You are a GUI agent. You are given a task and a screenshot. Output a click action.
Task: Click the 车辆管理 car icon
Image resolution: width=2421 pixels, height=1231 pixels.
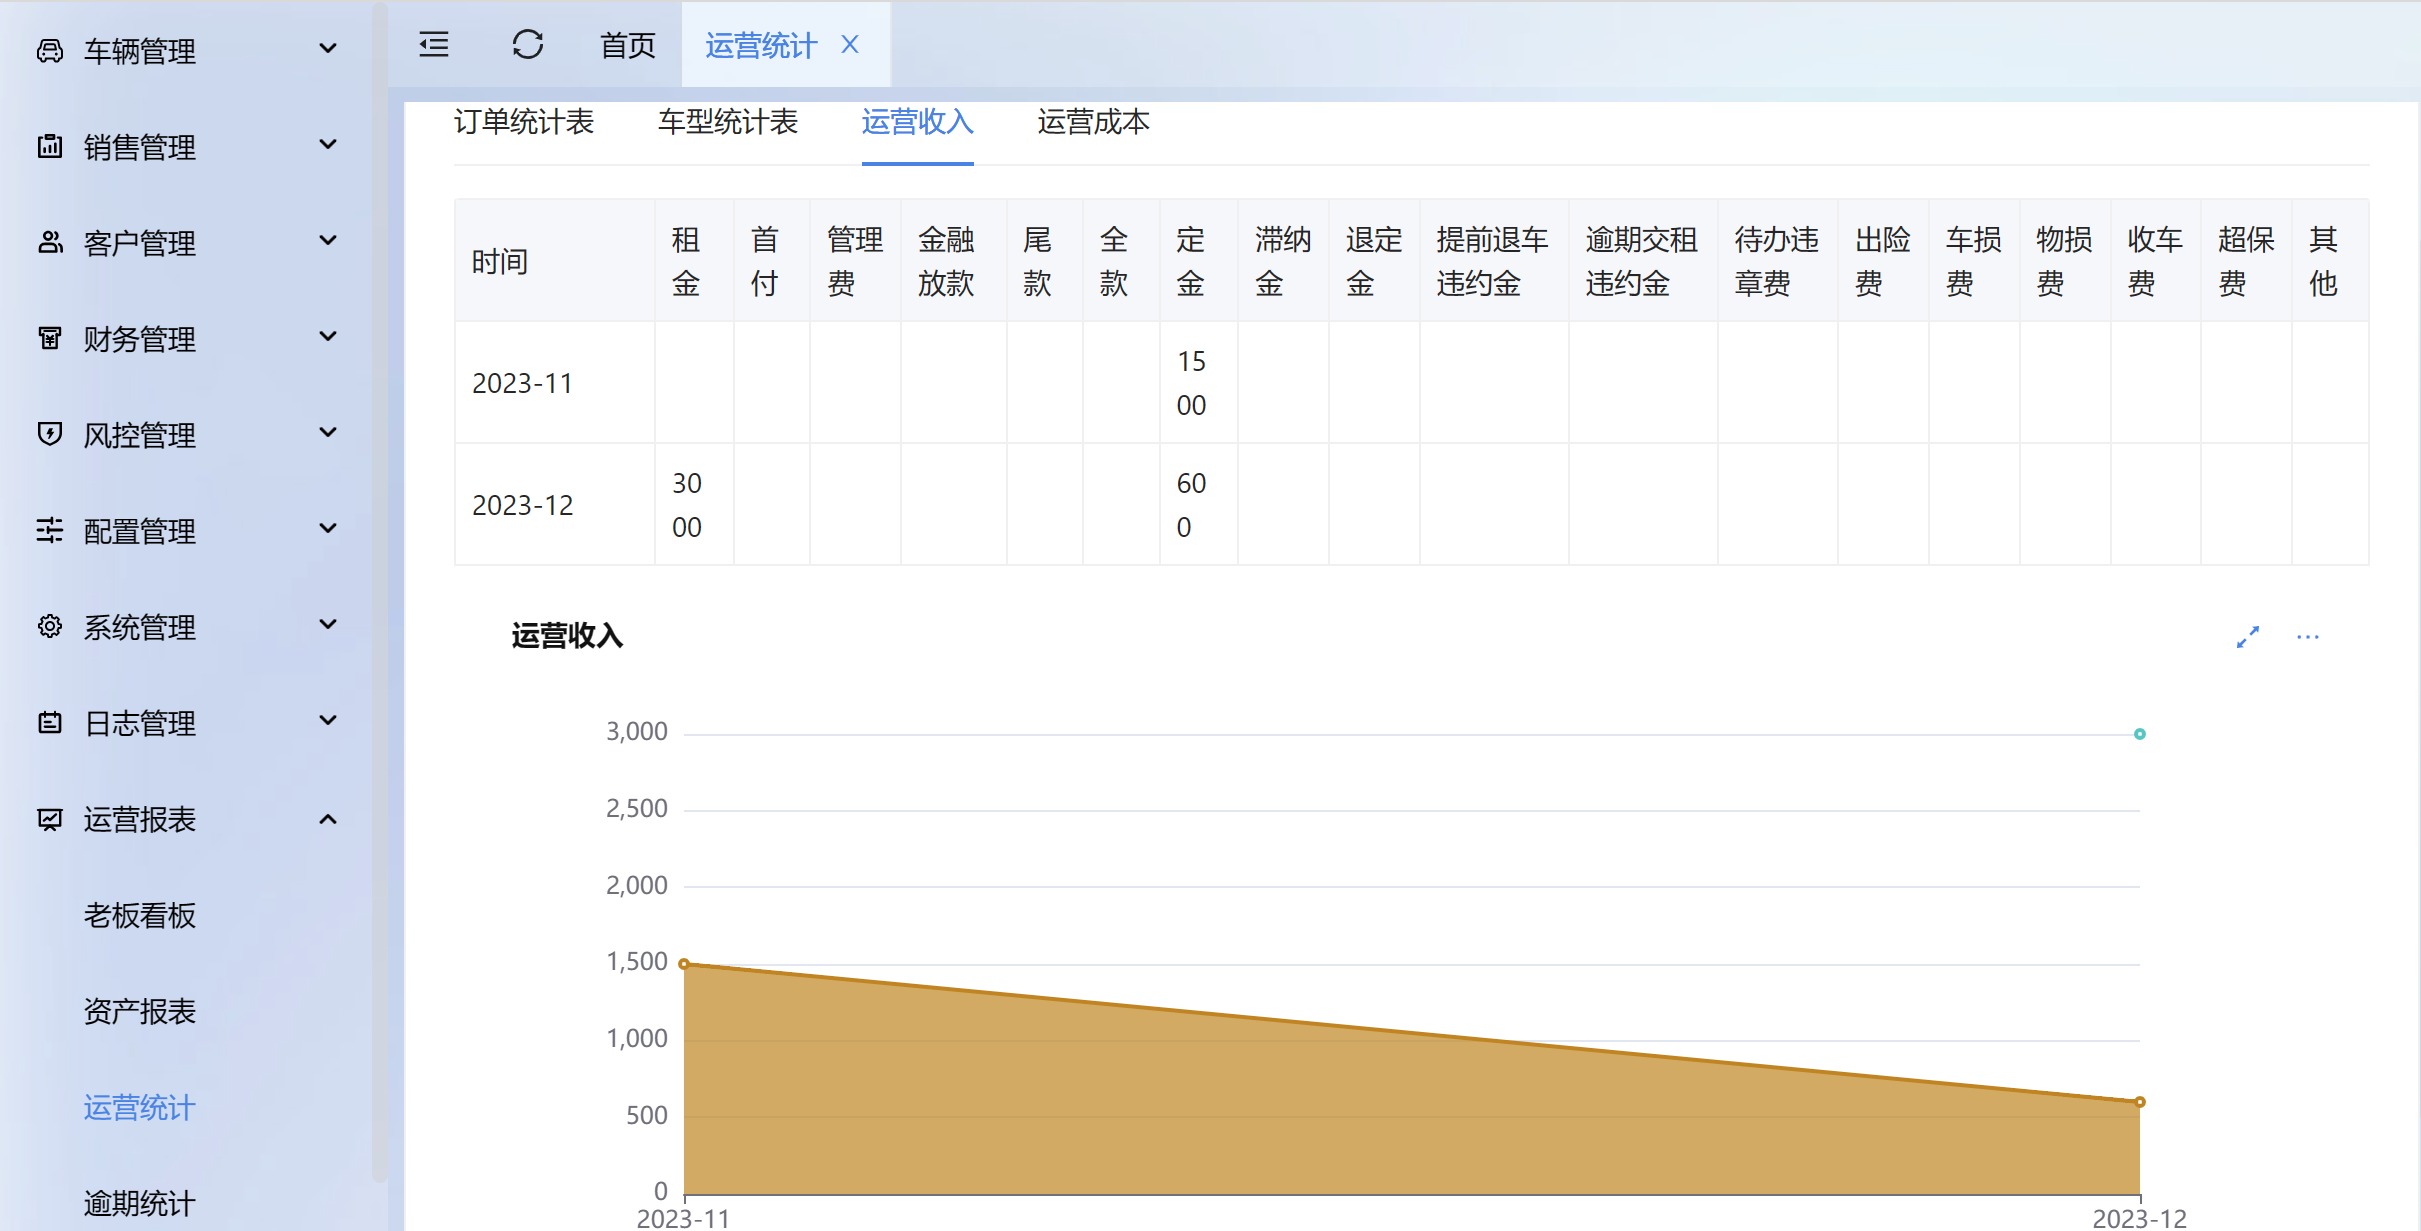click(x=50, y=51)
